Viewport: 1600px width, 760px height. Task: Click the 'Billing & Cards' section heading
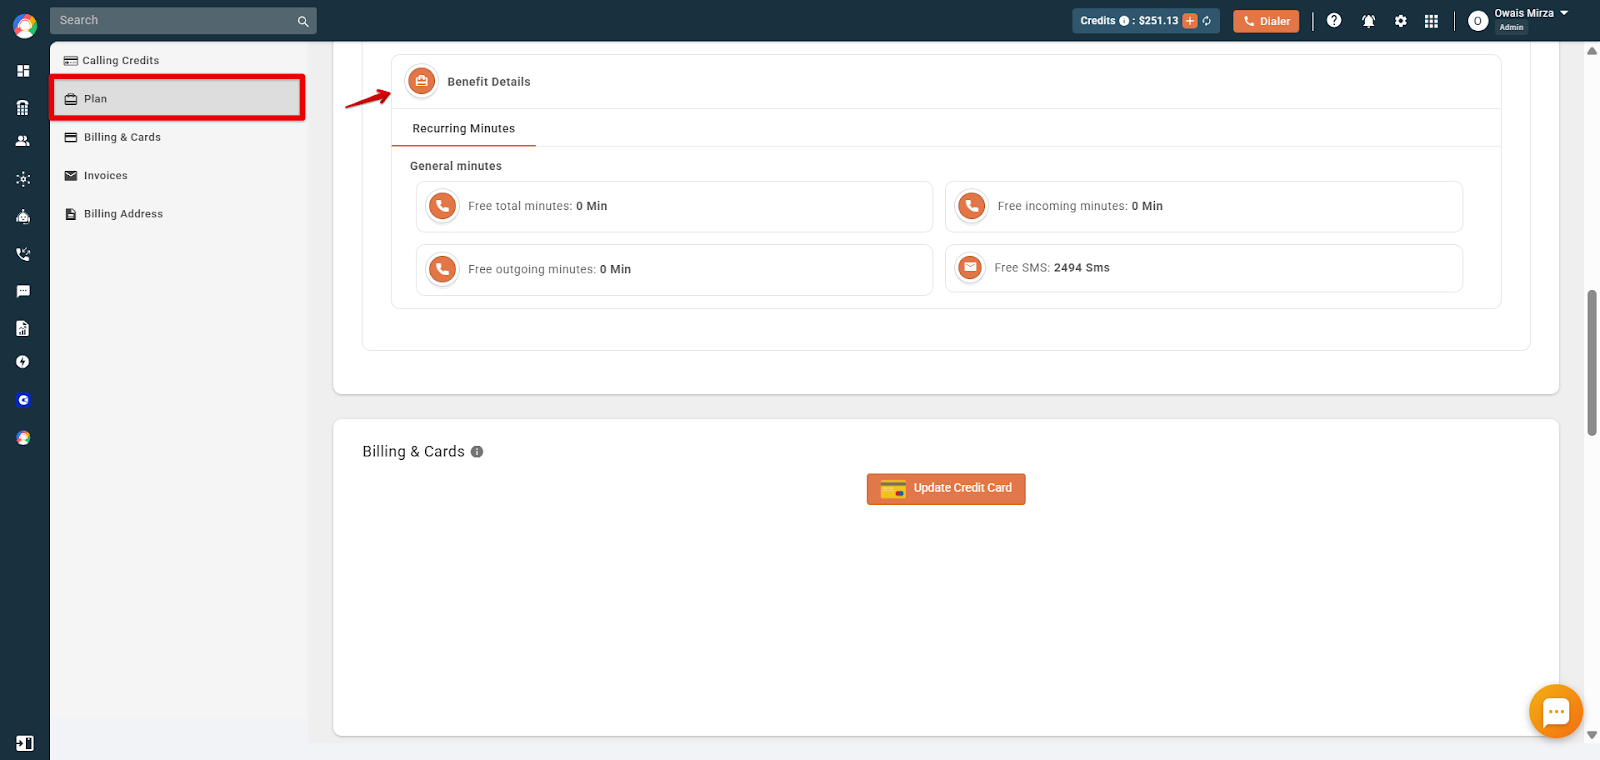coord(414,452)
